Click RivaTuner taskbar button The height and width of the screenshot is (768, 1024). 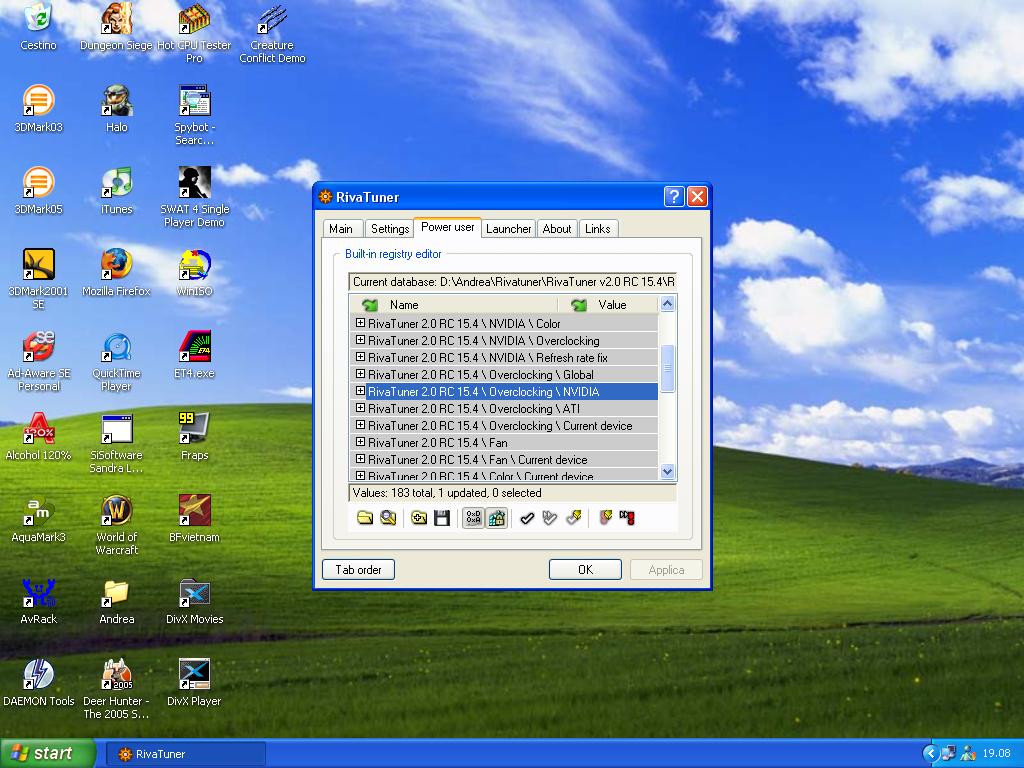click(185, 754)
